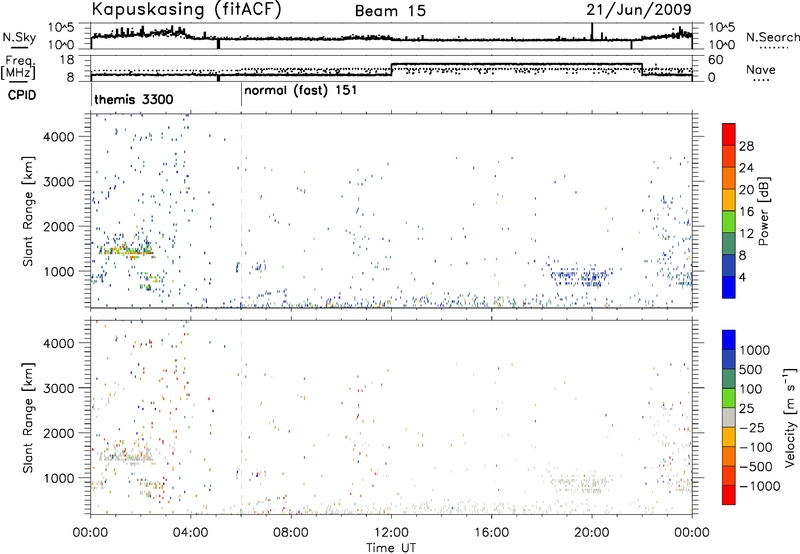Click the "Velocity [m s⁻¹]" colorbar title
The width and height of the screenshot is (800, 554).
click(x=791, y=417)
